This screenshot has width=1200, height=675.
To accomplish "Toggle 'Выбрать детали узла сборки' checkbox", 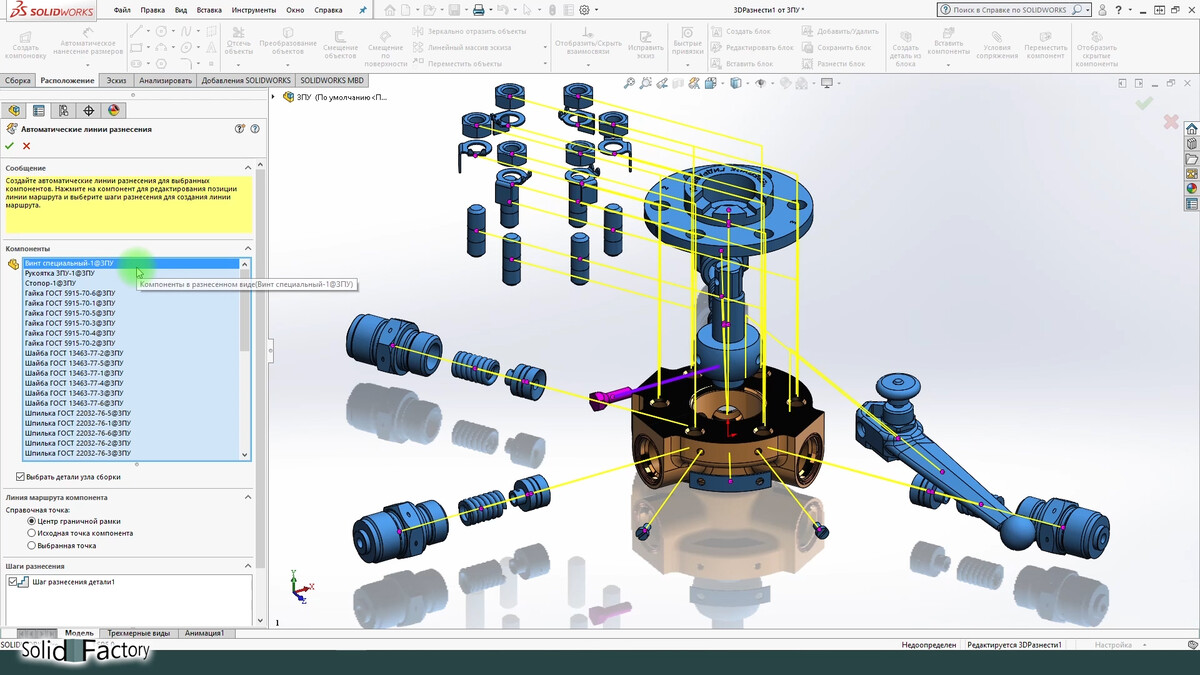I will (x=21, y=477).
